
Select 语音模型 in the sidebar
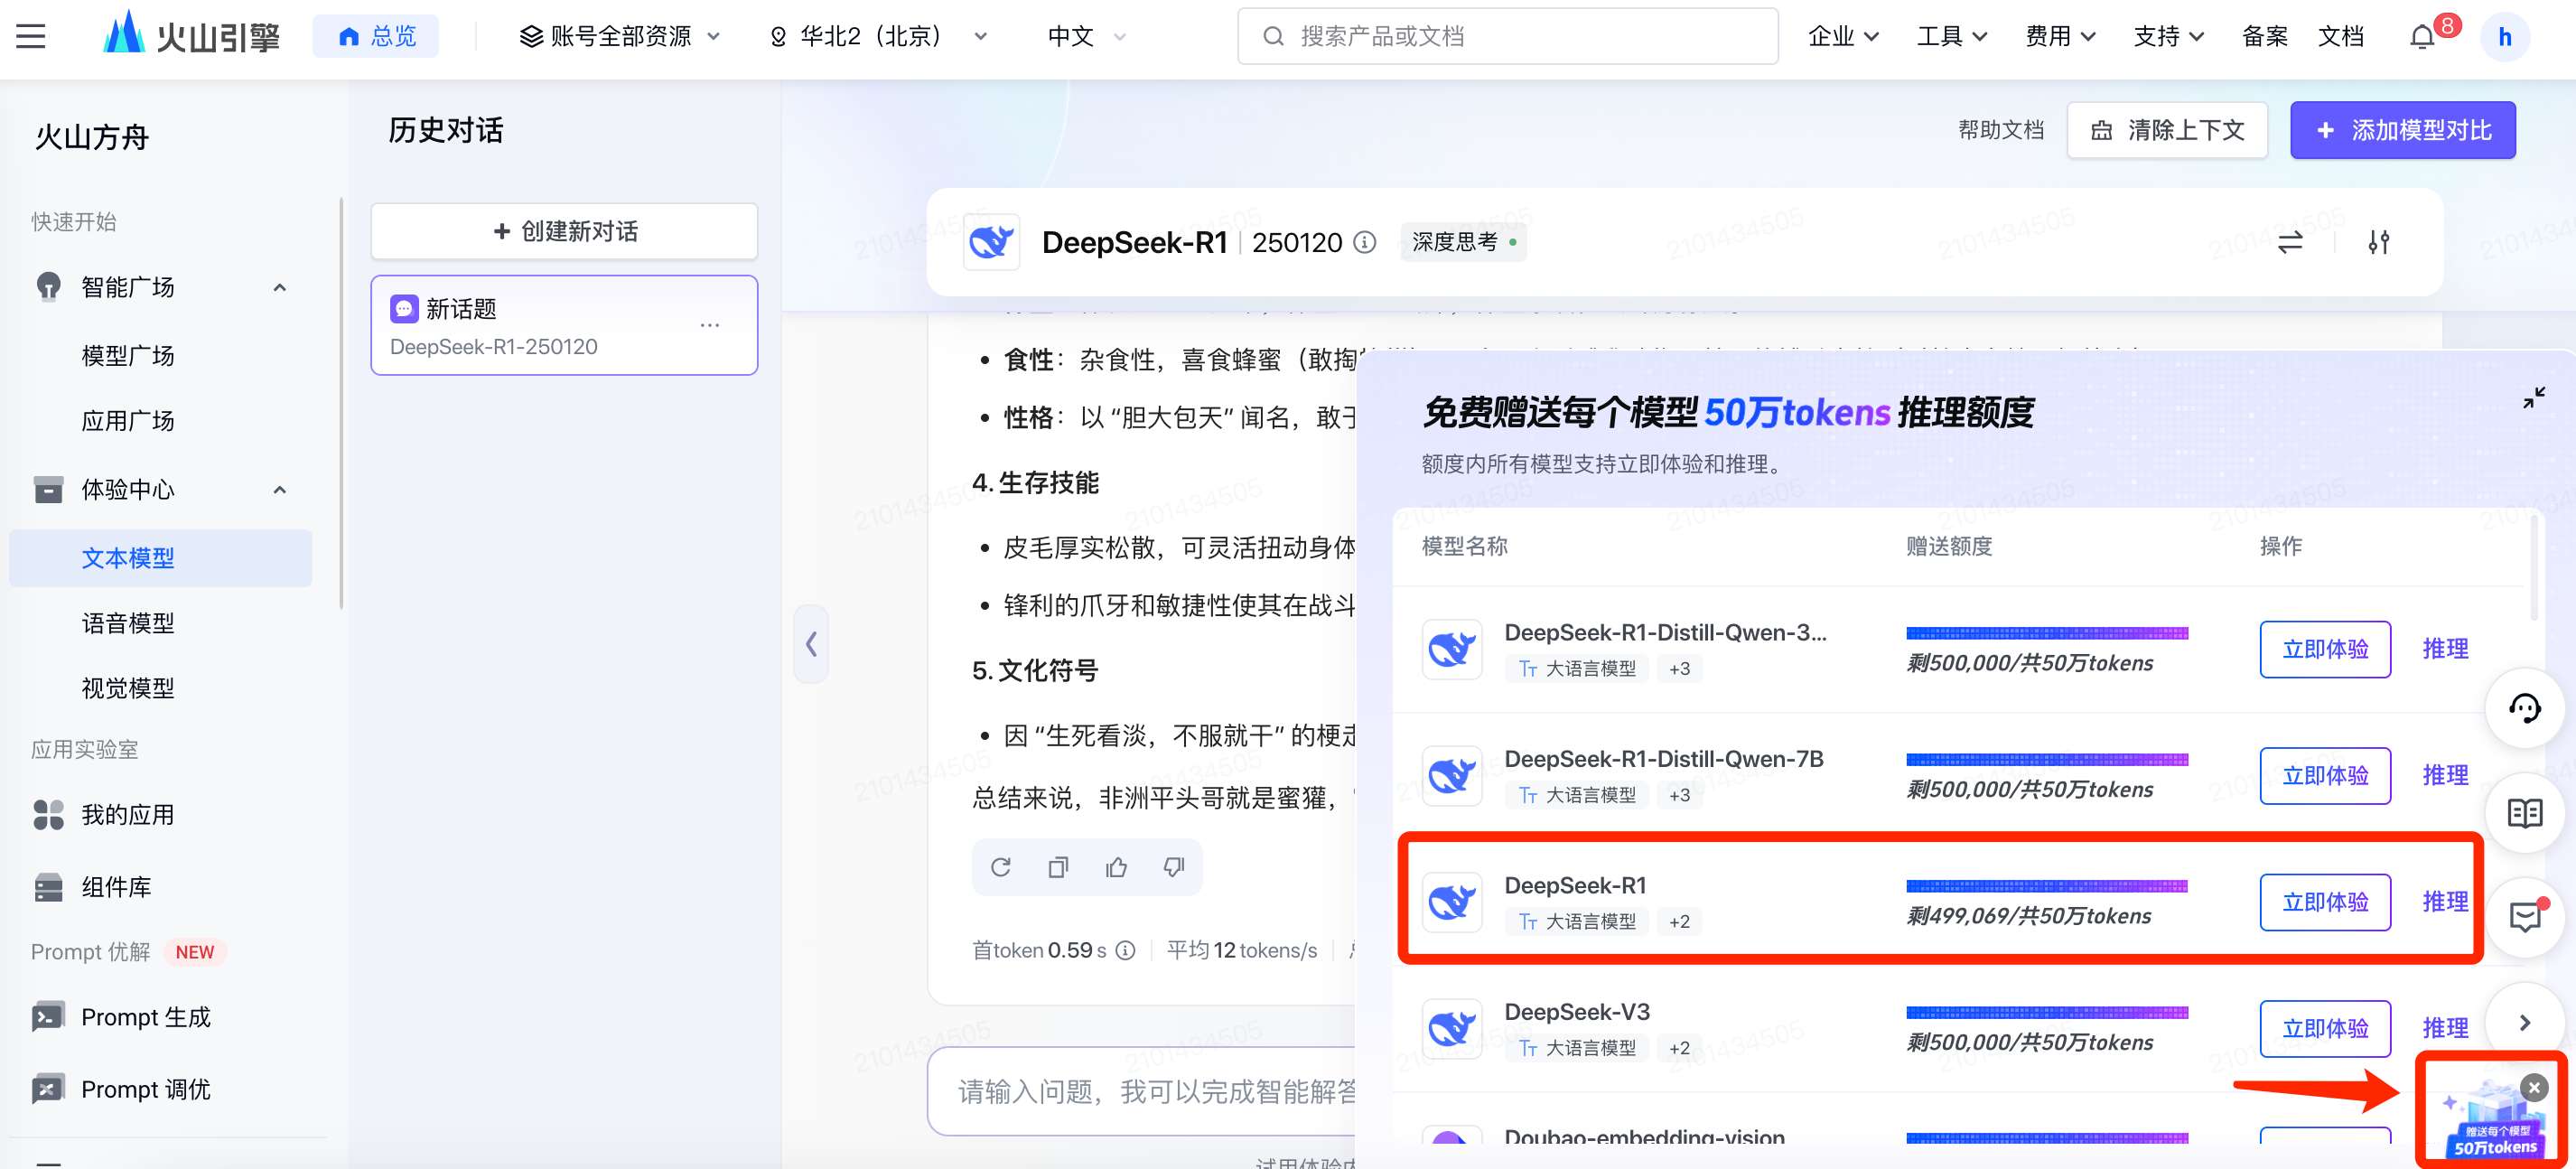point(128,623)
